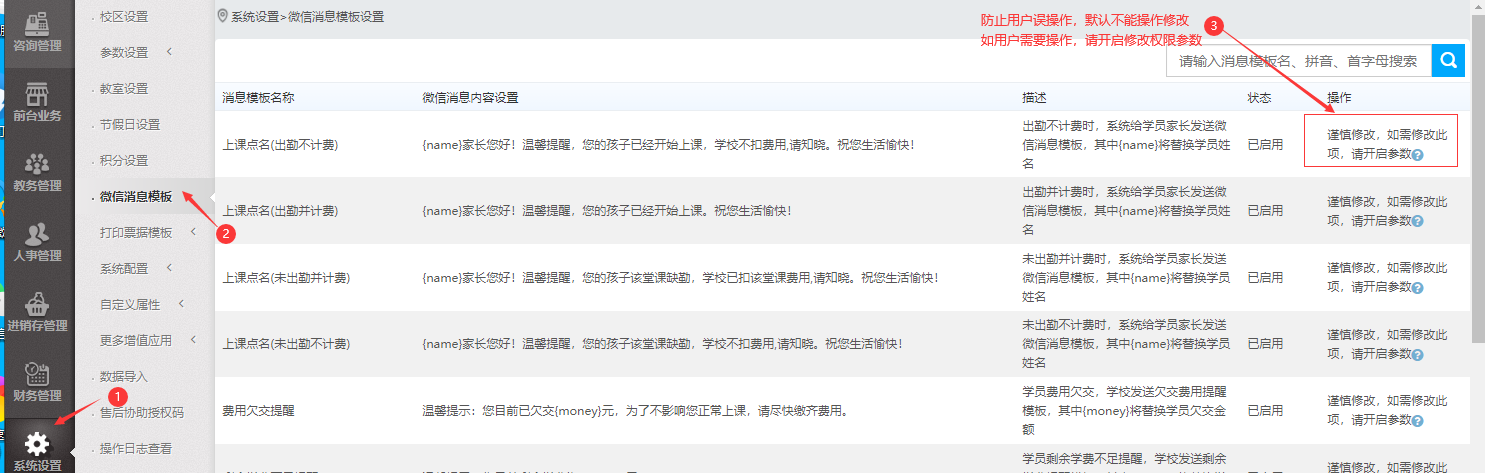Select 上课点名(未出勤不计费) template name

point(286,344)
